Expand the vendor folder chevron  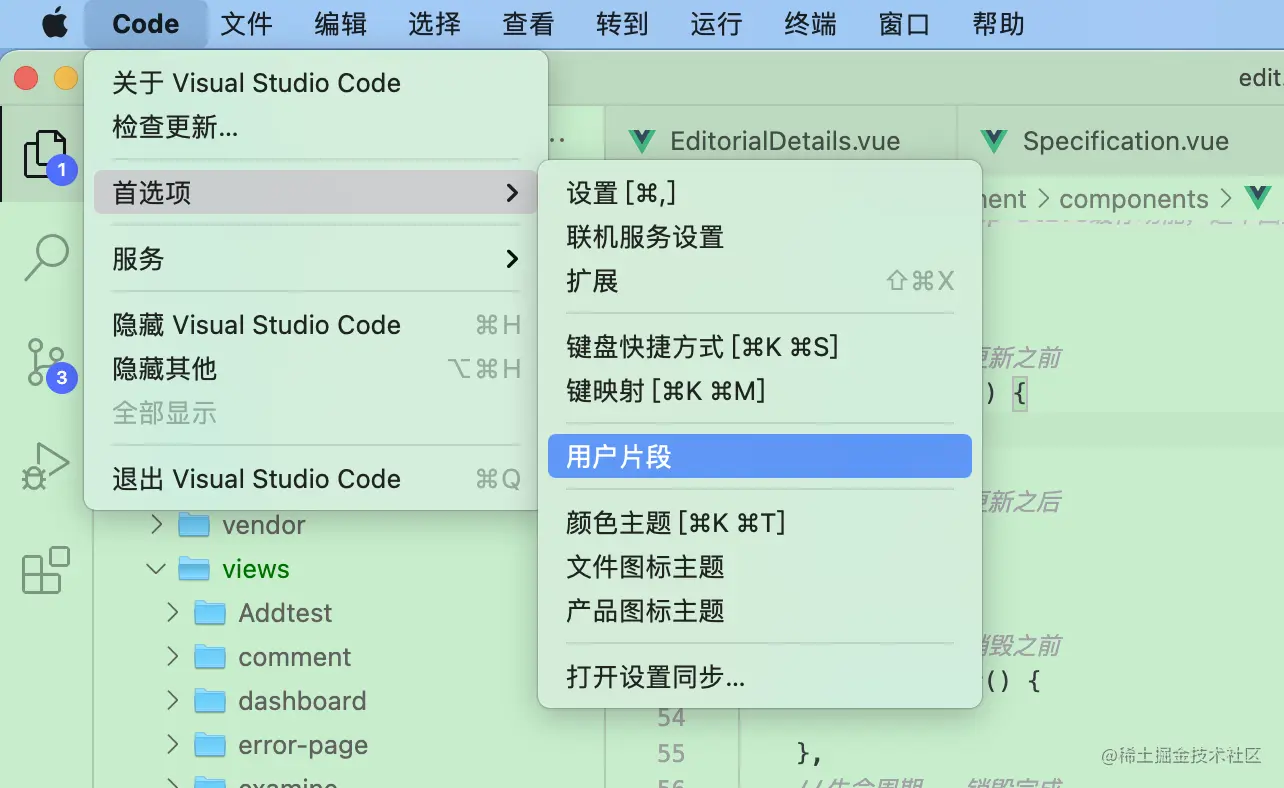156,524
